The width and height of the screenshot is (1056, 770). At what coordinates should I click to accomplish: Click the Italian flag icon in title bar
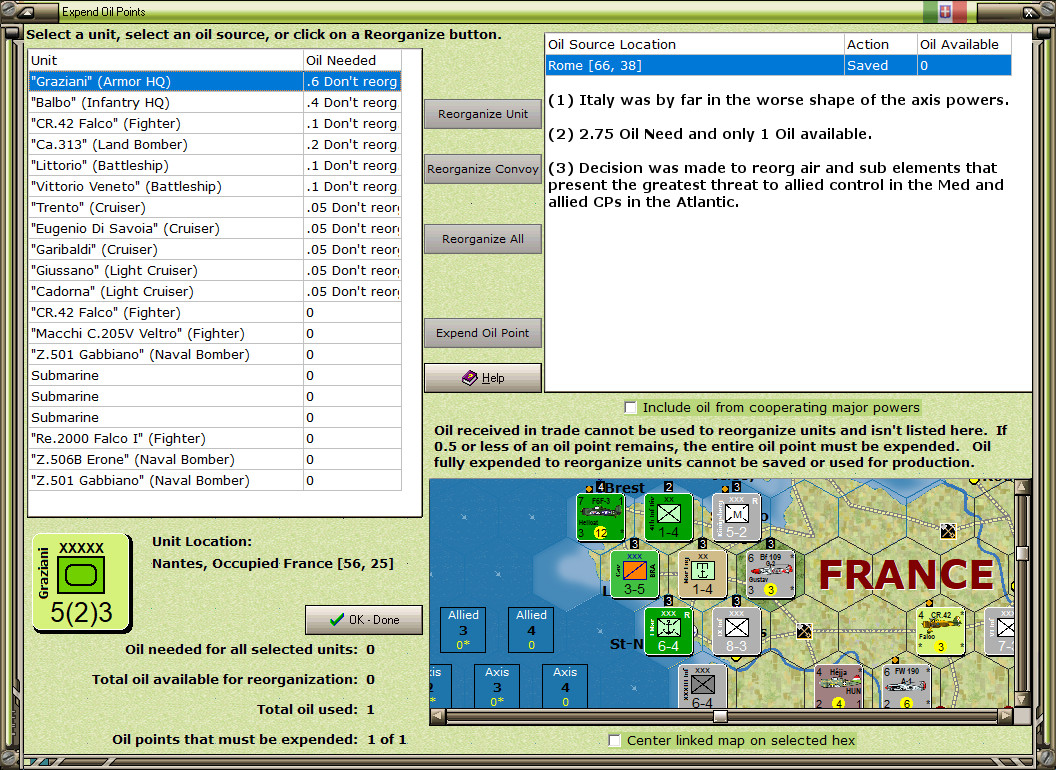click(945, 11)
